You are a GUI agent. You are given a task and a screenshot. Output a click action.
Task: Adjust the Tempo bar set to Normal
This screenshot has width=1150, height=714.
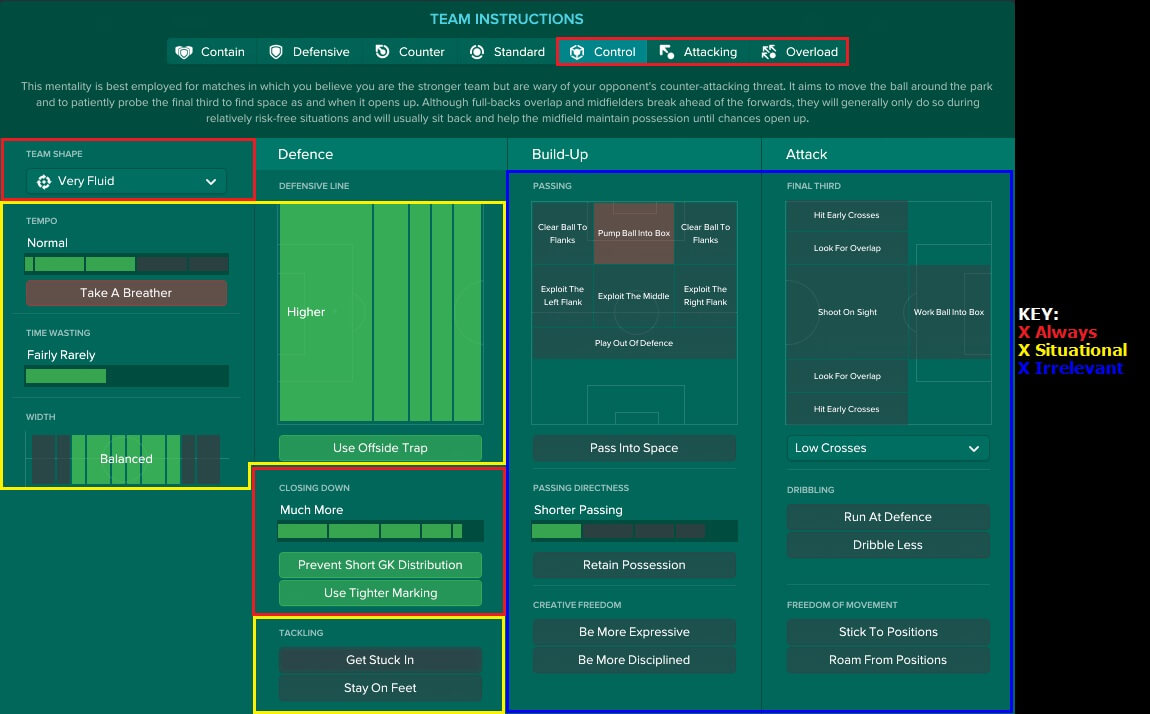pyautogui.click(x=126, y=264)
